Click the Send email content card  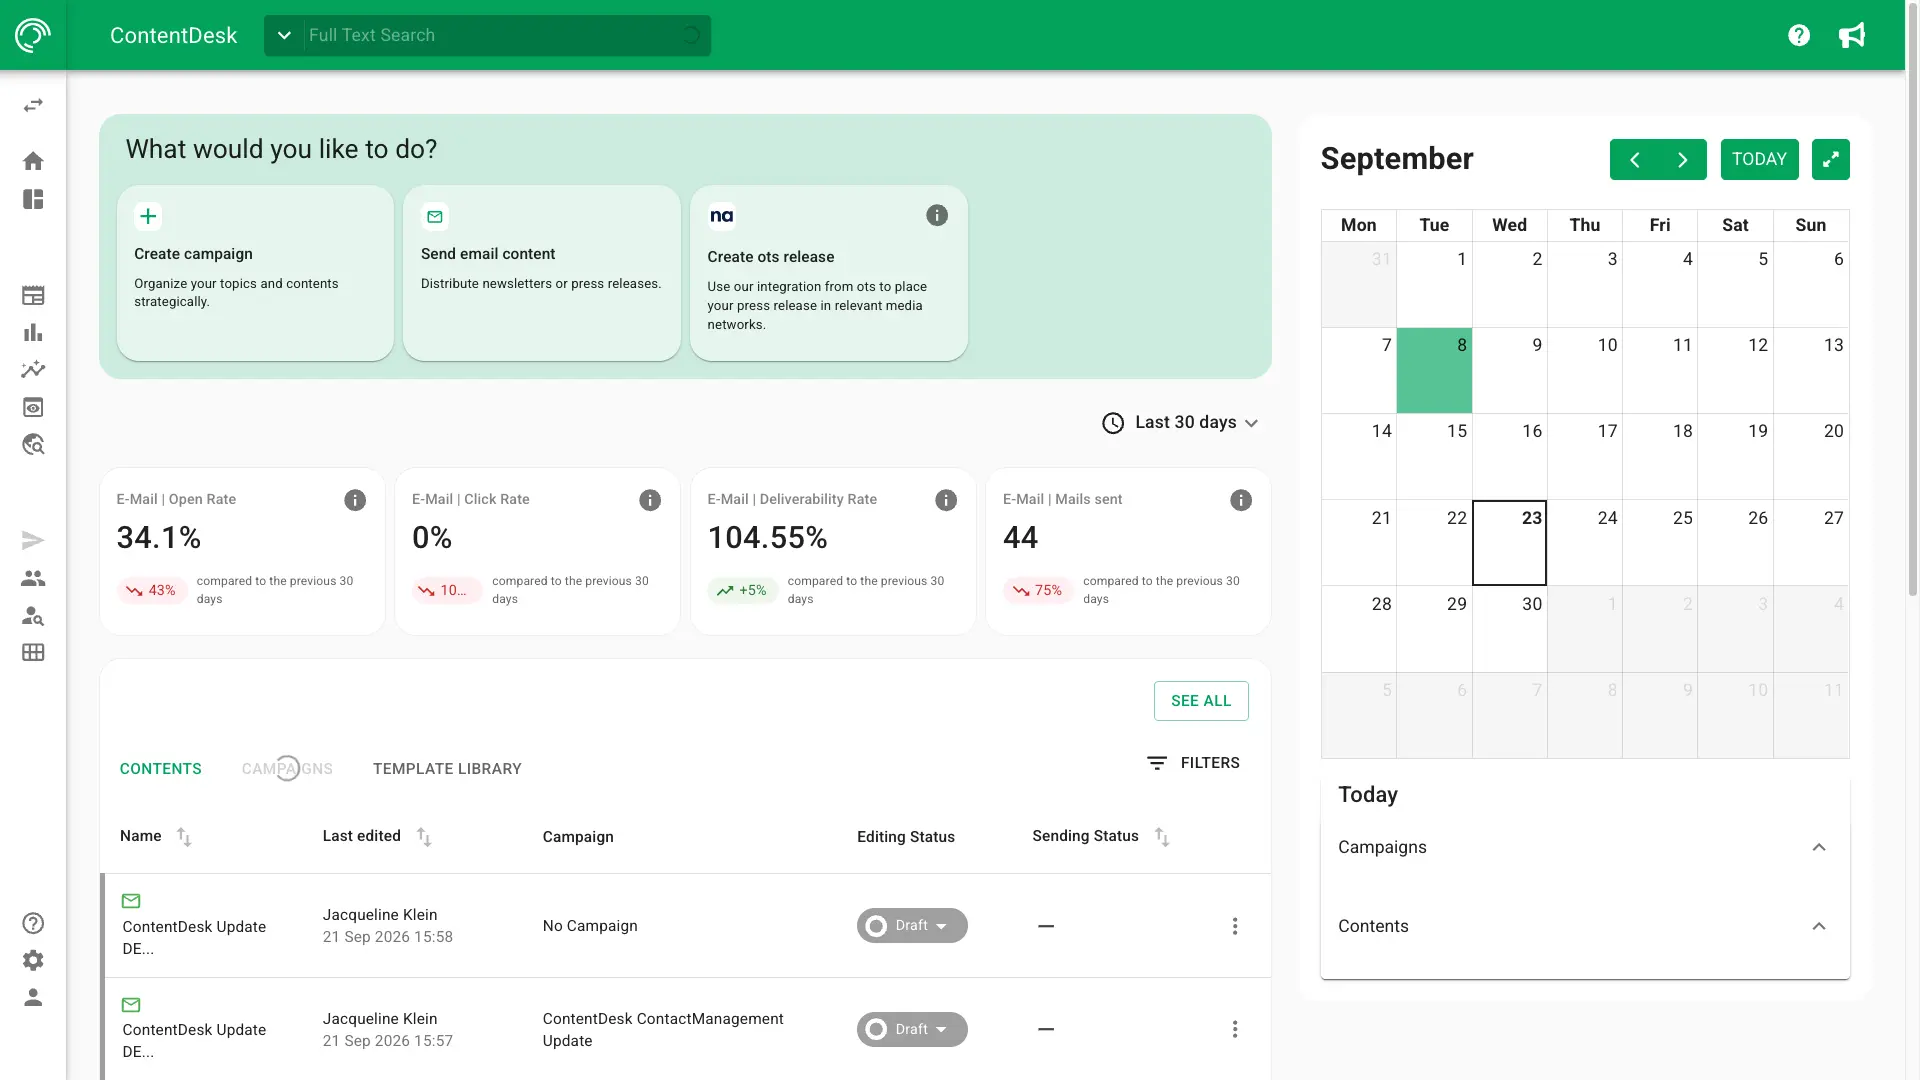point(542,273)
